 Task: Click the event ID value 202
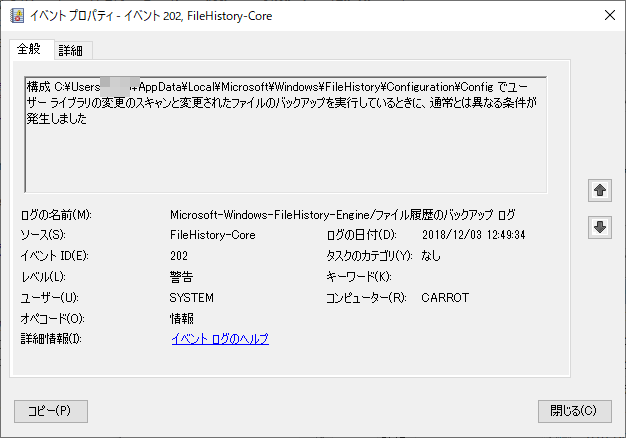tap(180, 256)
